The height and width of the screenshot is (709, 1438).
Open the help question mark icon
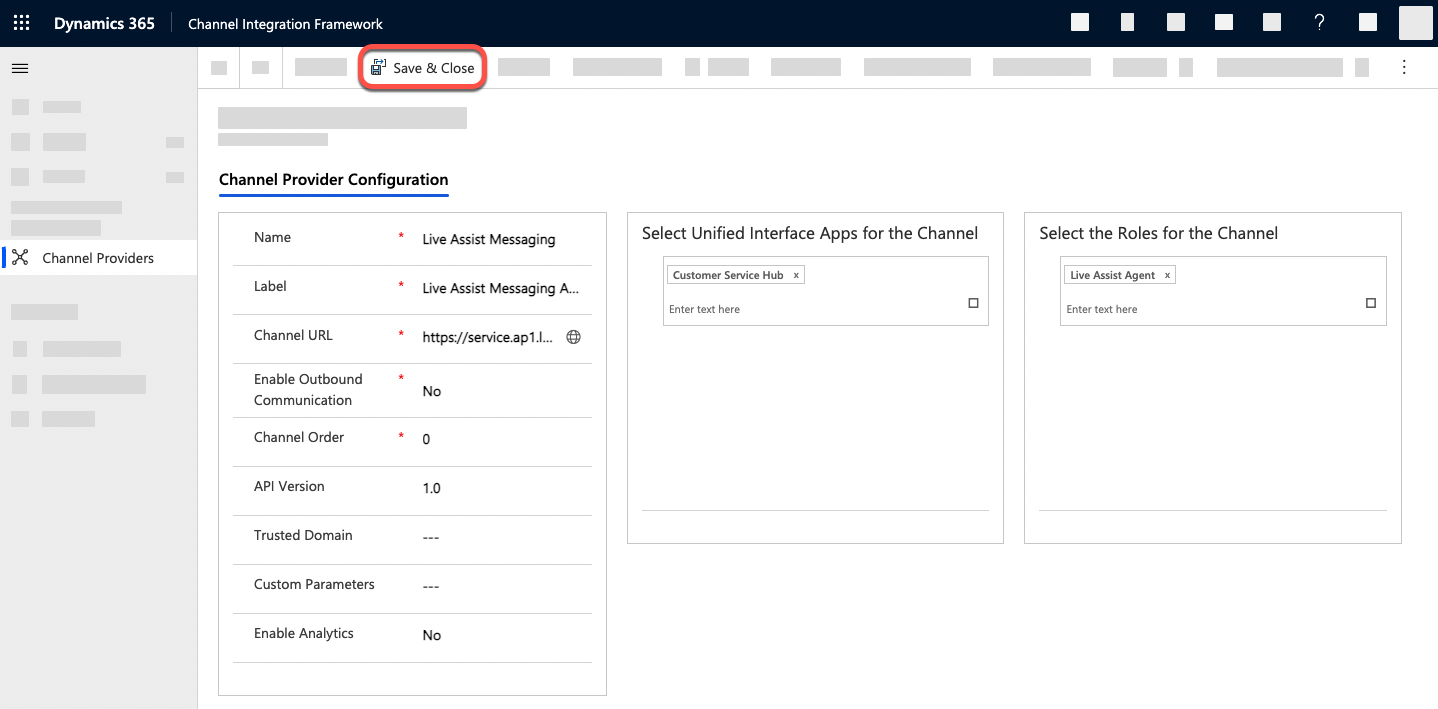1320,23
